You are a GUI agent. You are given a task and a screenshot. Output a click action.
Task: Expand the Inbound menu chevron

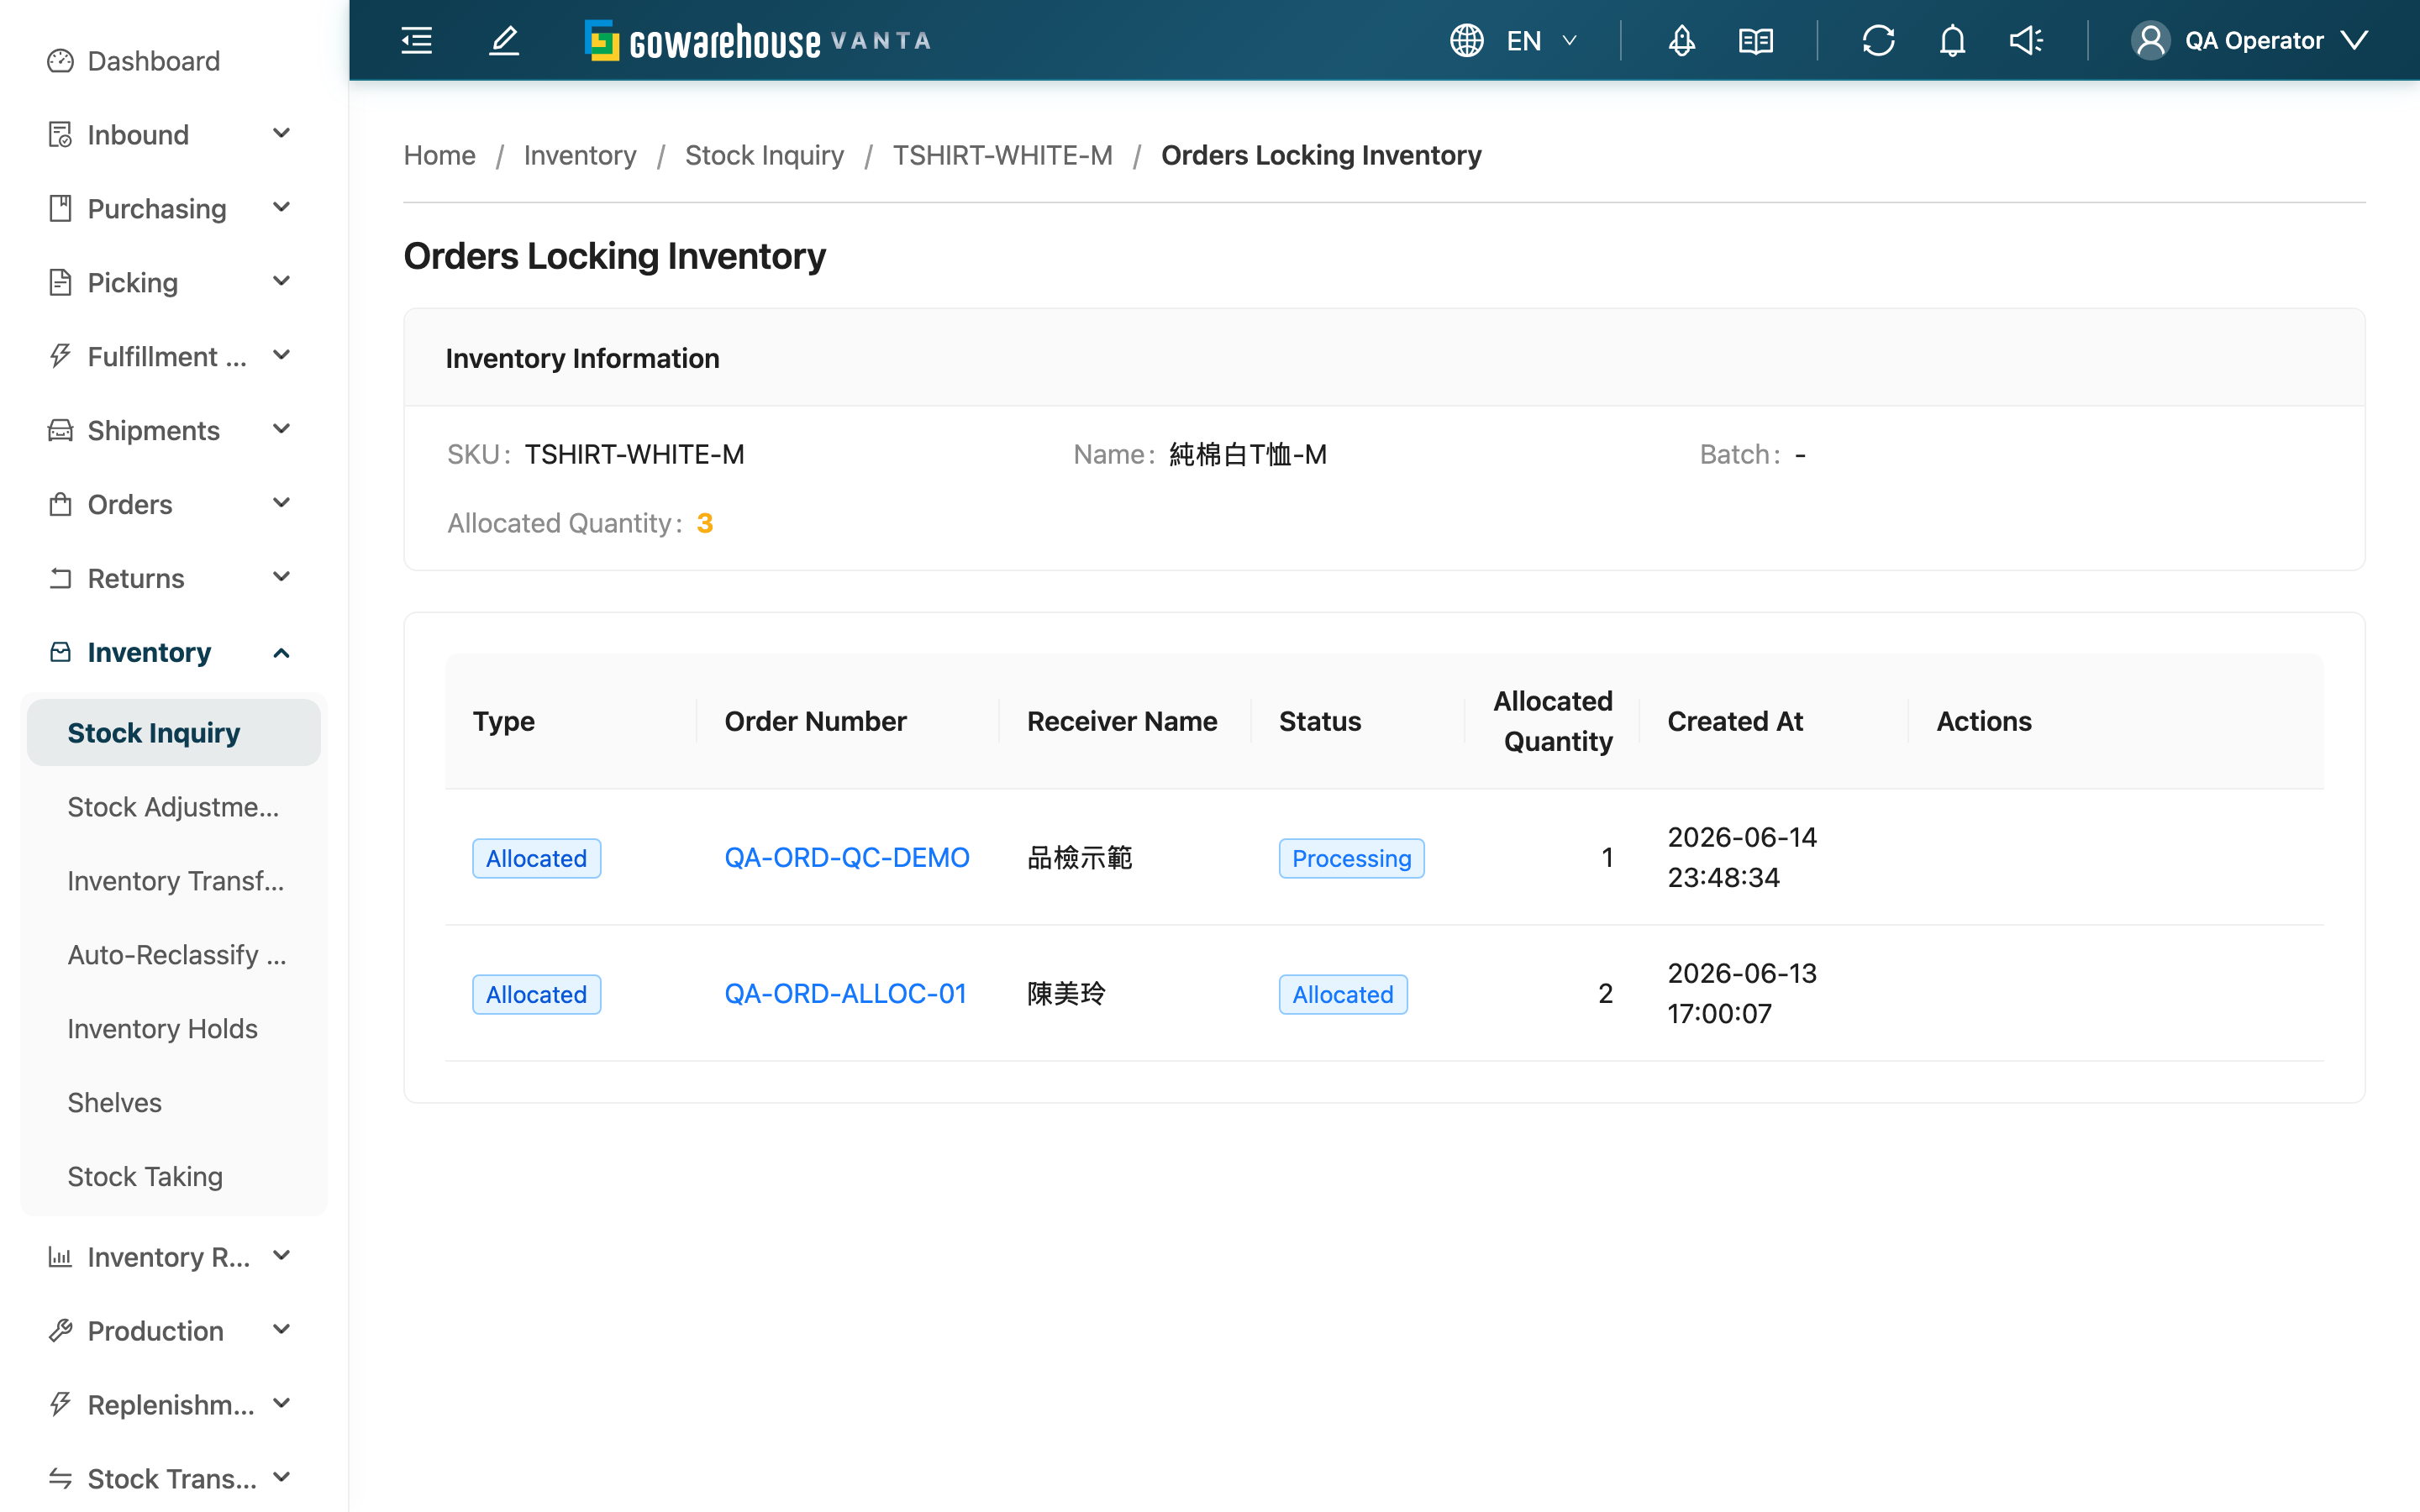click(x=282, y=133)
